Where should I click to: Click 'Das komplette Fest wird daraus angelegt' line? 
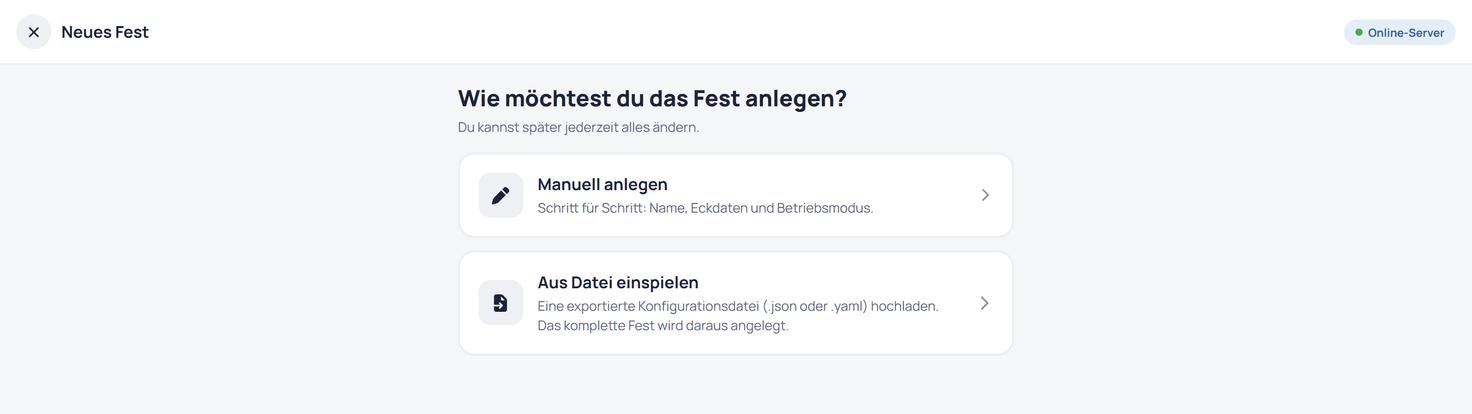[x=663, y=325]
